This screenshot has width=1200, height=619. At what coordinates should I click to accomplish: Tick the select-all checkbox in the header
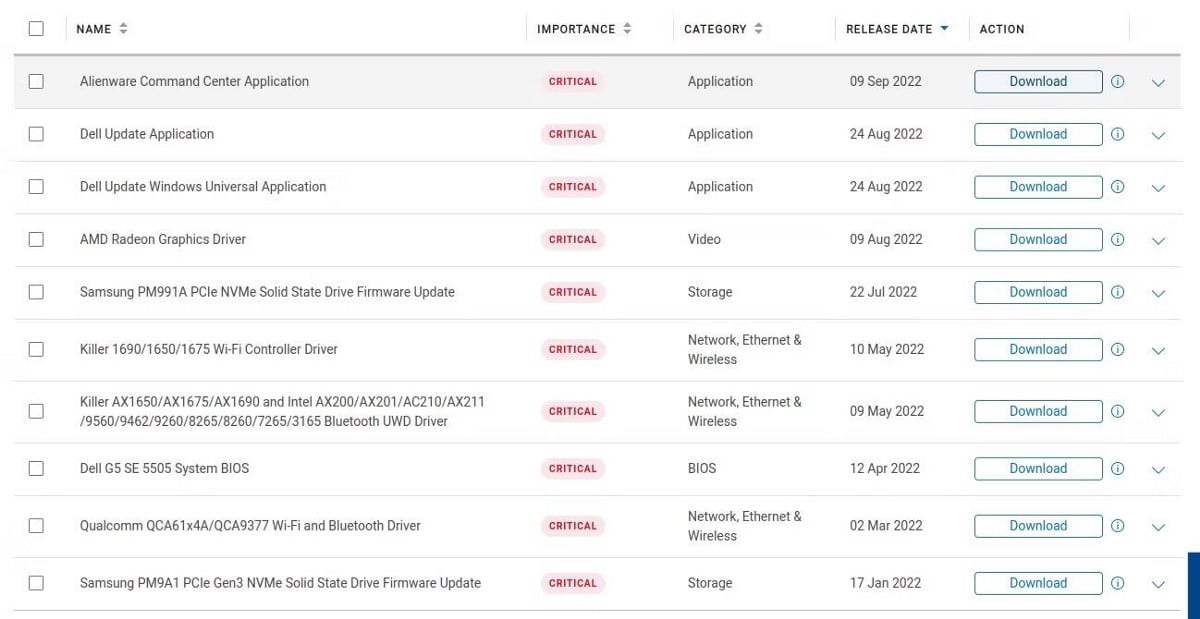[36, 29]
